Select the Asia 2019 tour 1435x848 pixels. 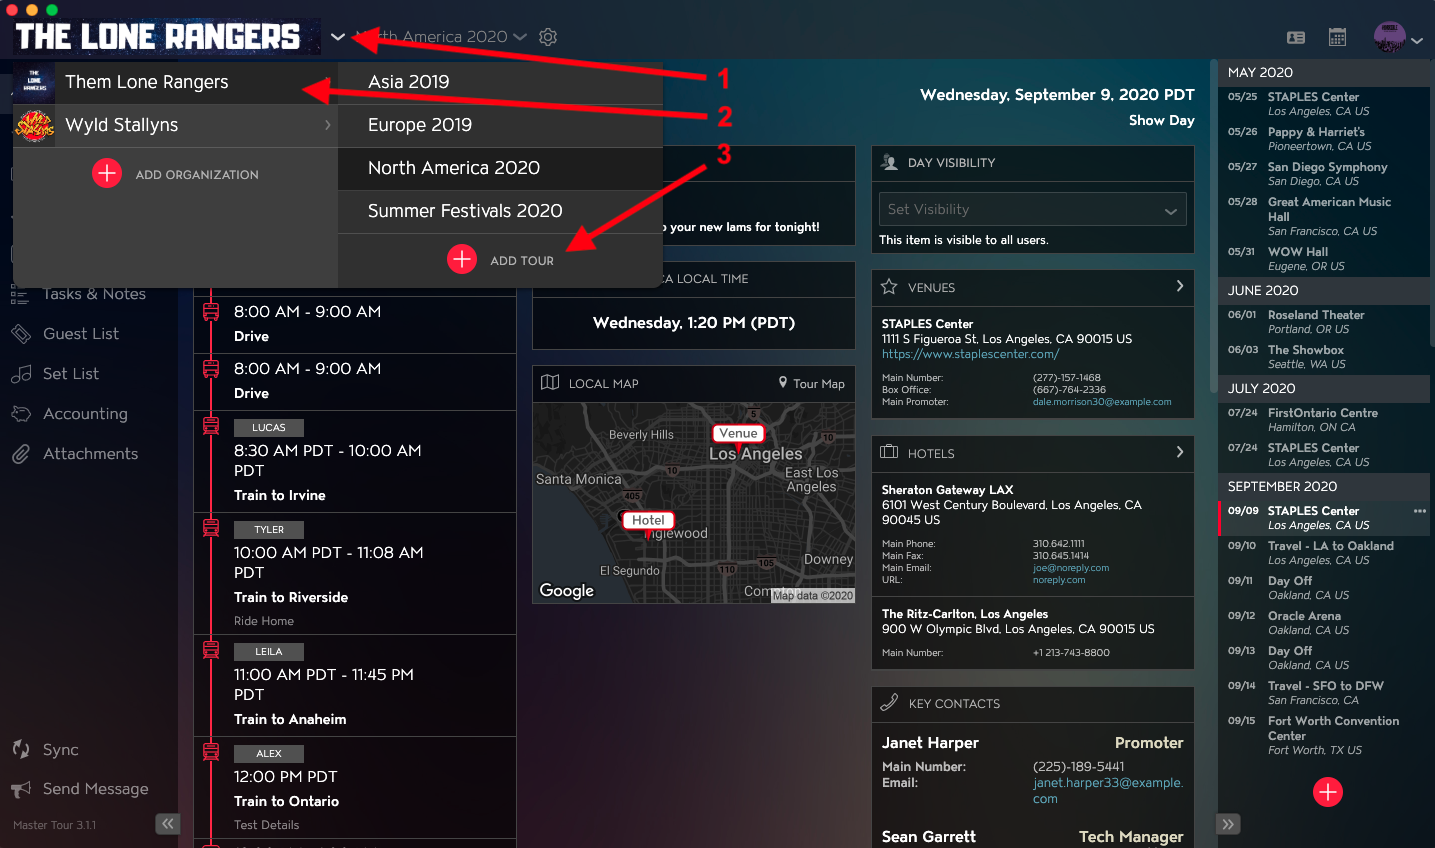(500, 82)
